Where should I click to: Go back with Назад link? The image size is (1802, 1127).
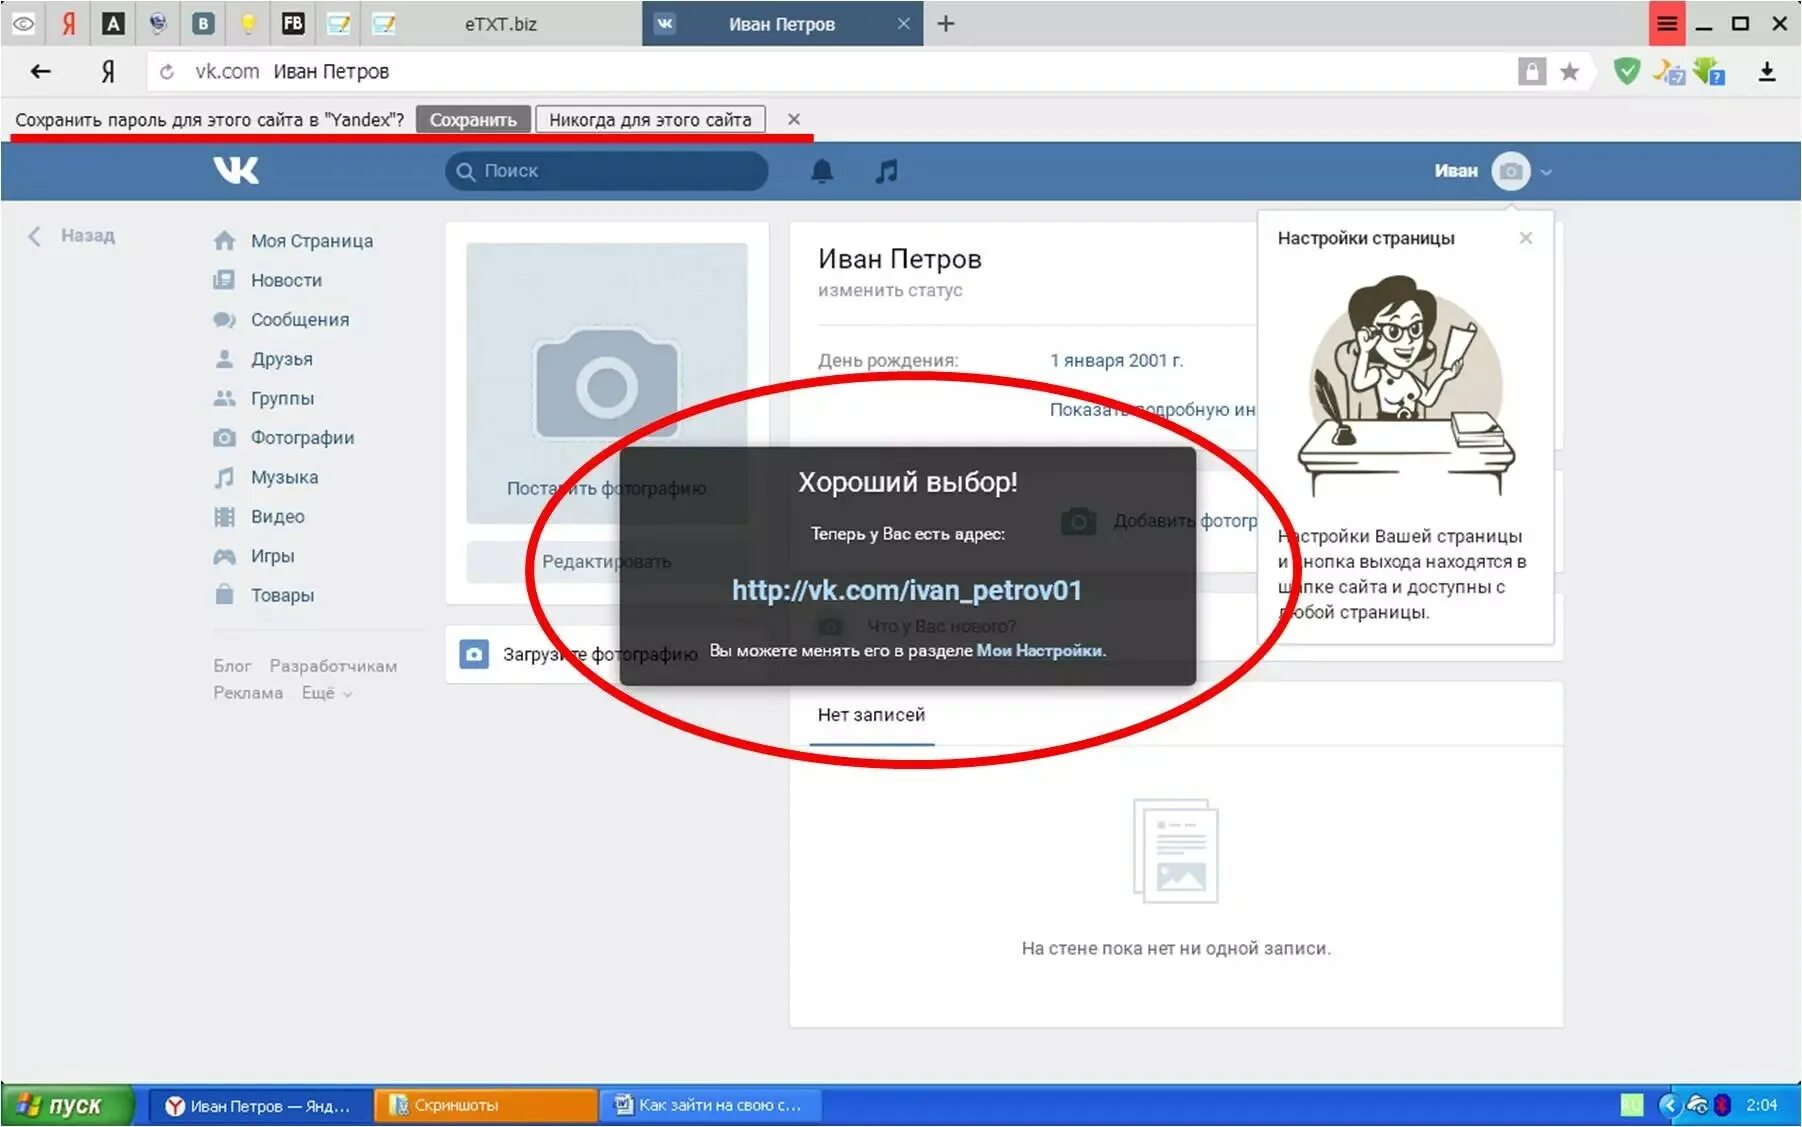click(72, 236)
